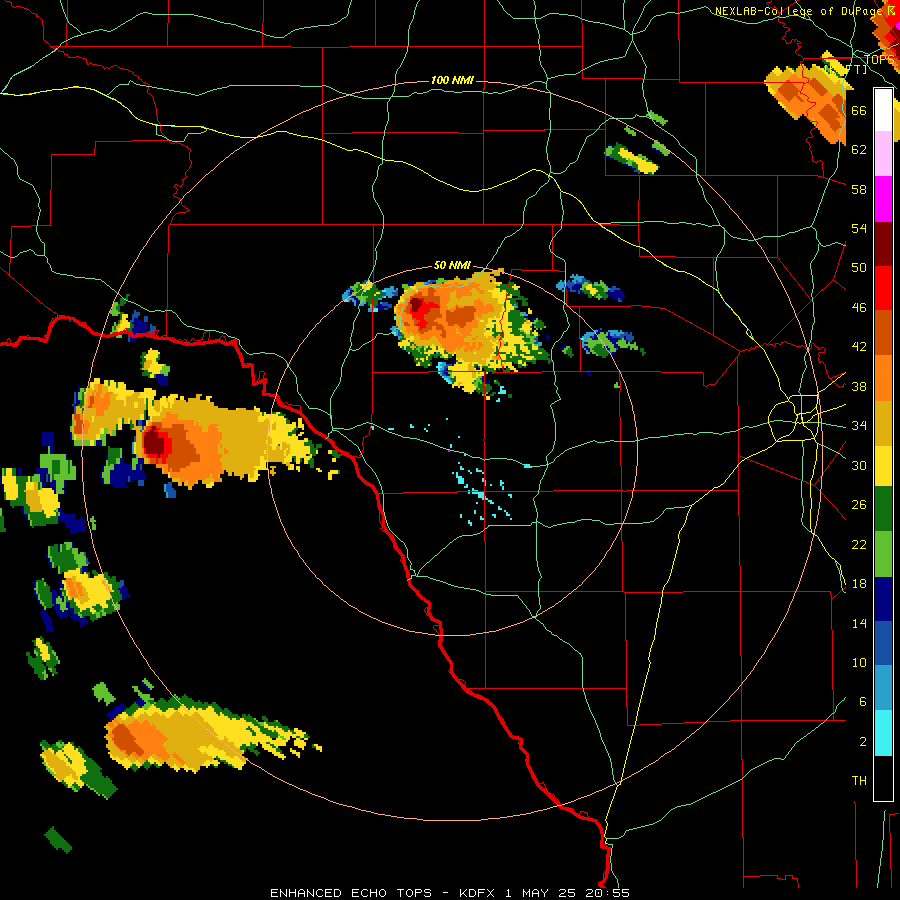Pick the medium blue legend color band

pyautogui.click(x=883, y=643)
